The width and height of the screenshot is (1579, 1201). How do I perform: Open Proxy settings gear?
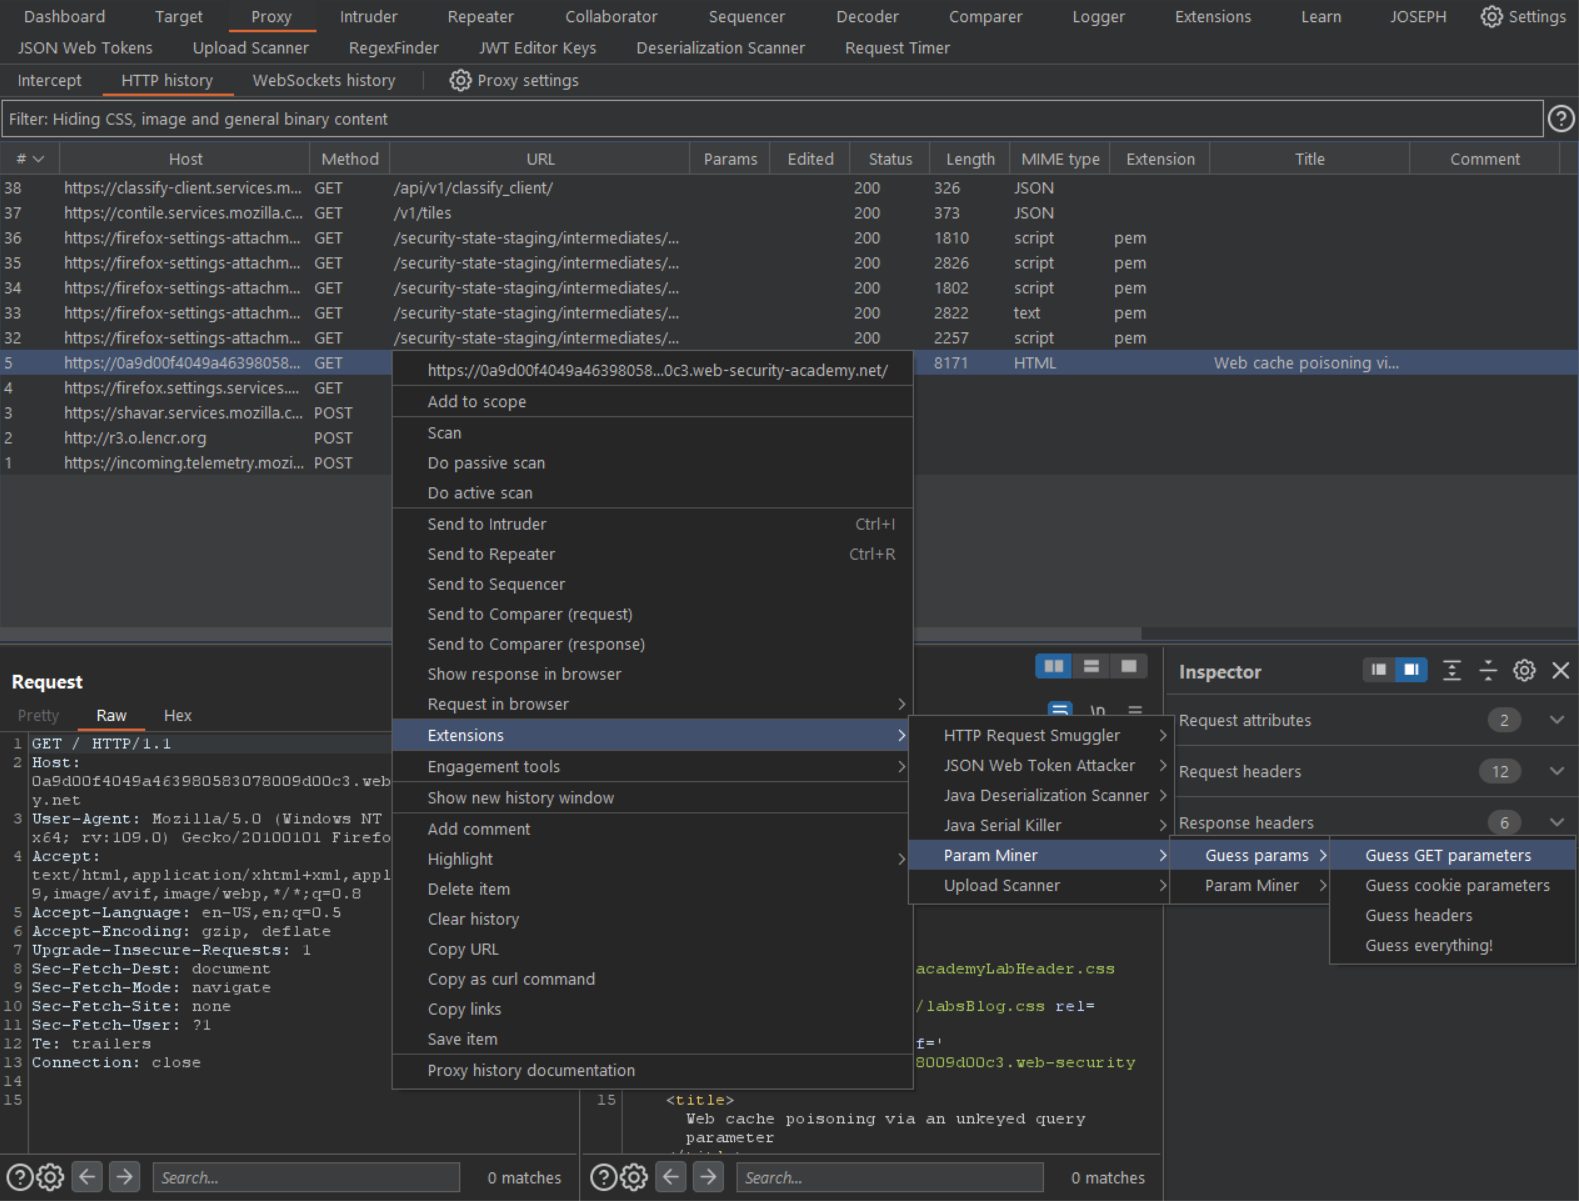(460, 81)
